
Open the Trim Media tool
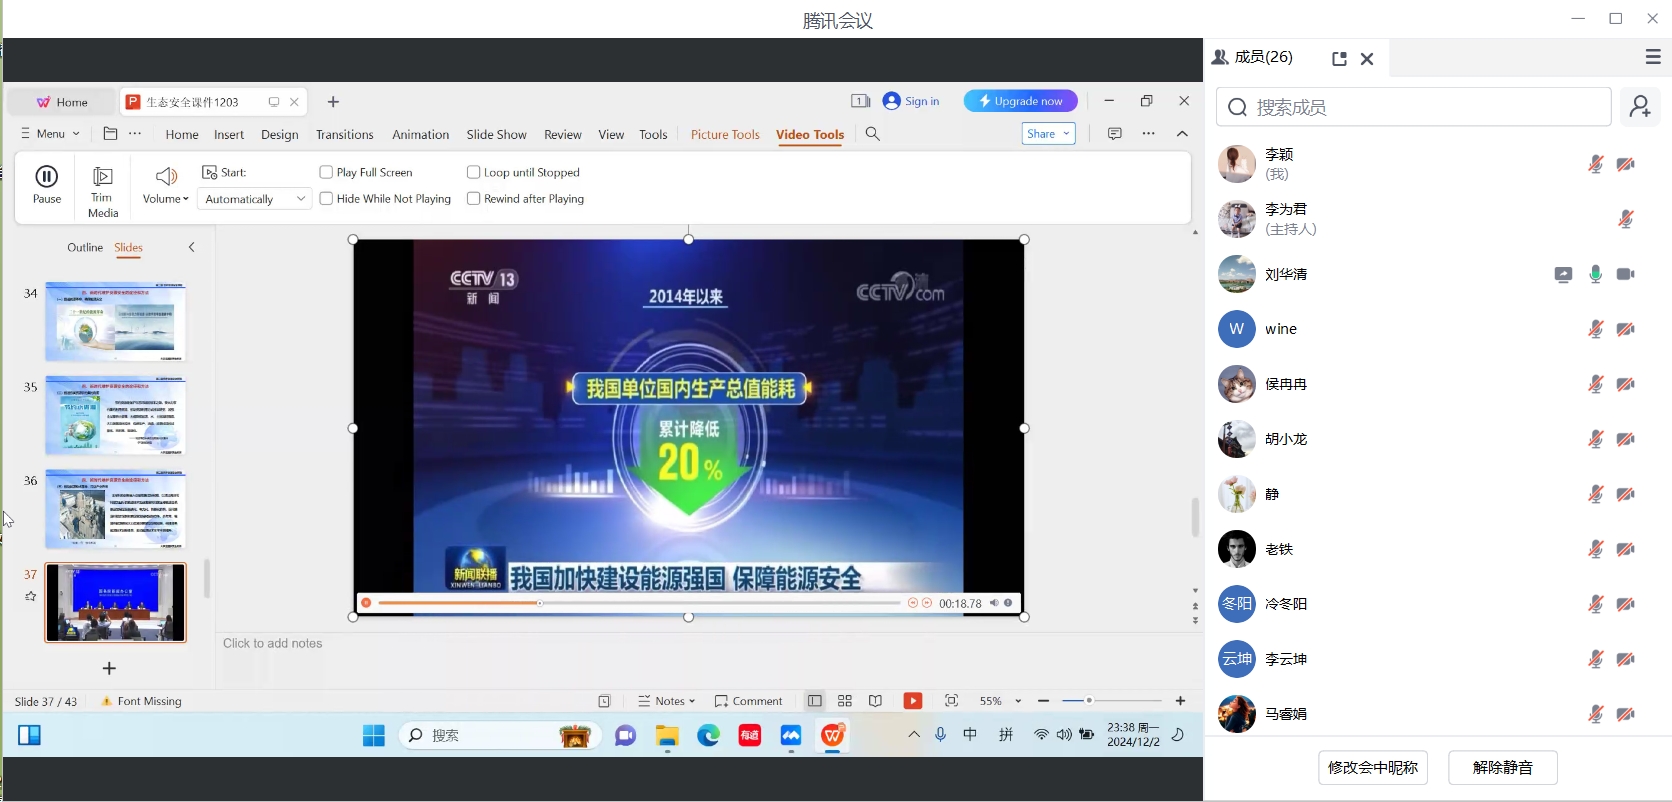click(x=103, y=191)
